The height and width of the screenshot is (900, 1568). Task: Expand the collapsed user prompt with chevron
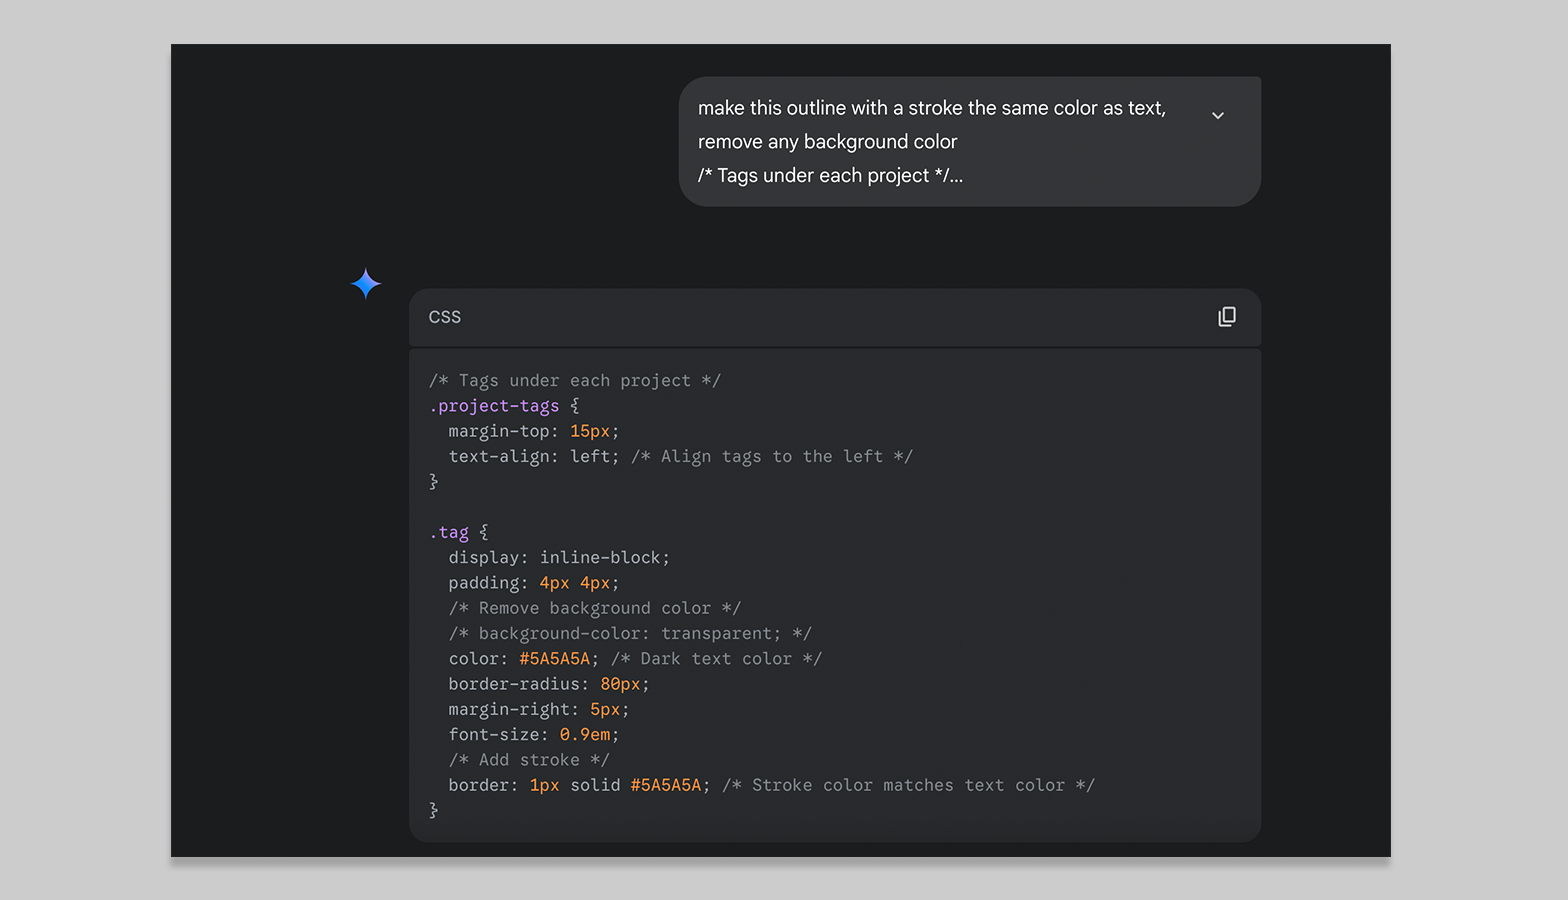point(1217,116)
